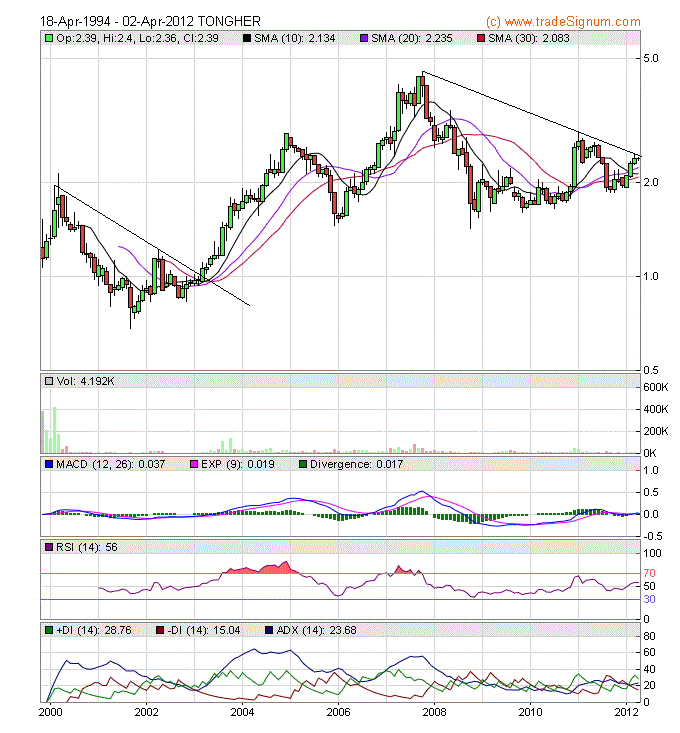Viewport: 680px width, 733px height.
Task: Click the purple SMA (20) legend swatch
Action: tap(364, 38)
